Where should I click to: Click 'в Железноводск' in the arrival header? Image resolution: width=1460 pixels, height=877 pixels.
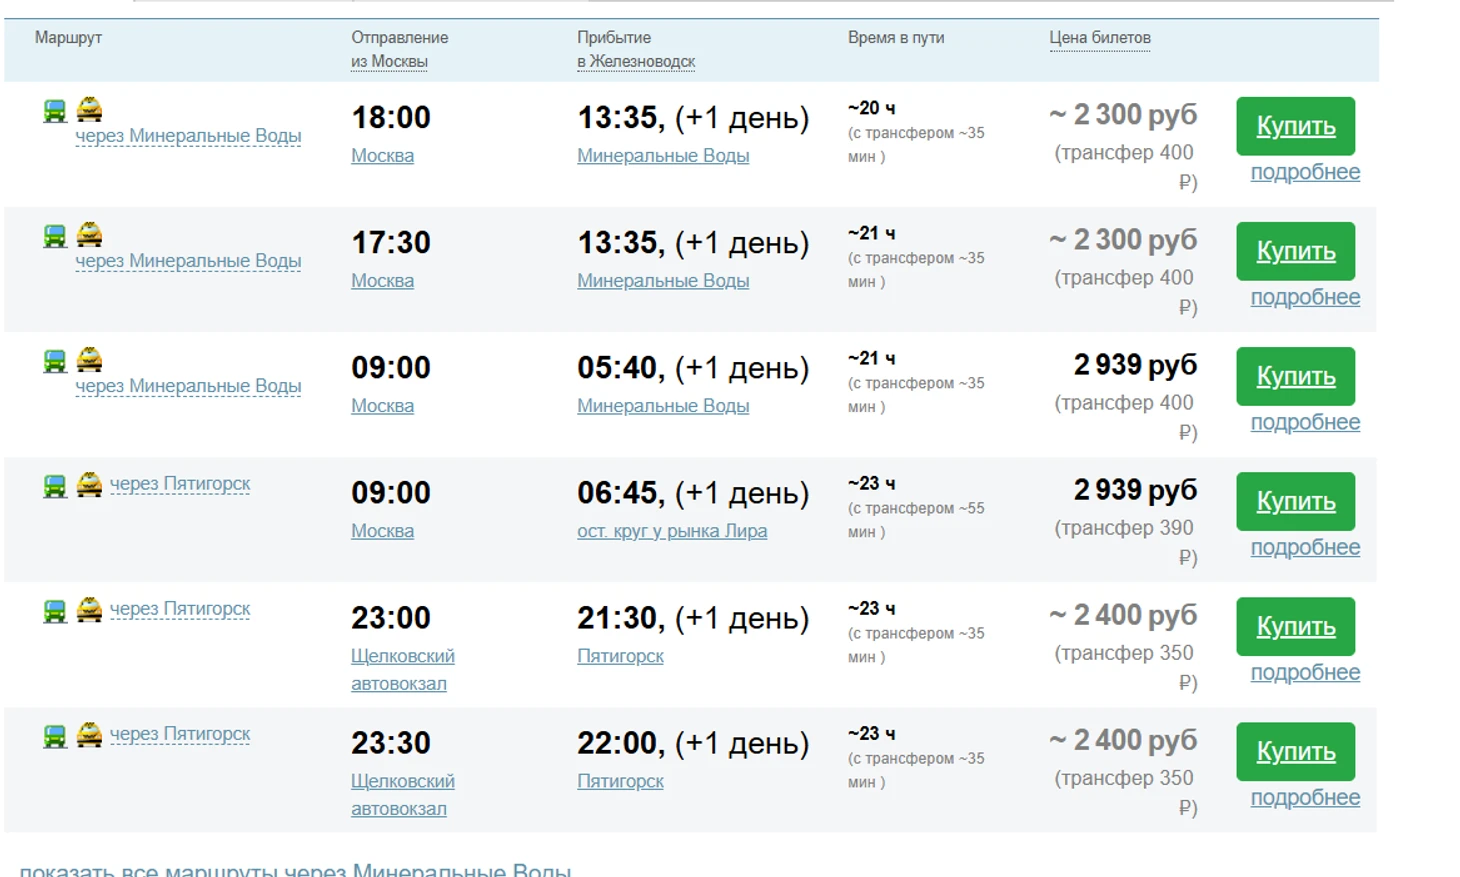click(x=636, y=61)
